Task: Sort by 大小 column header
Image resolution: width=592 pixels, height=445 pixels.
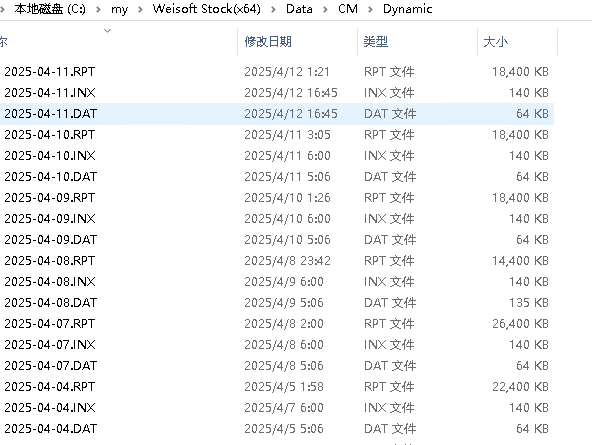Action: click(495, 41)
